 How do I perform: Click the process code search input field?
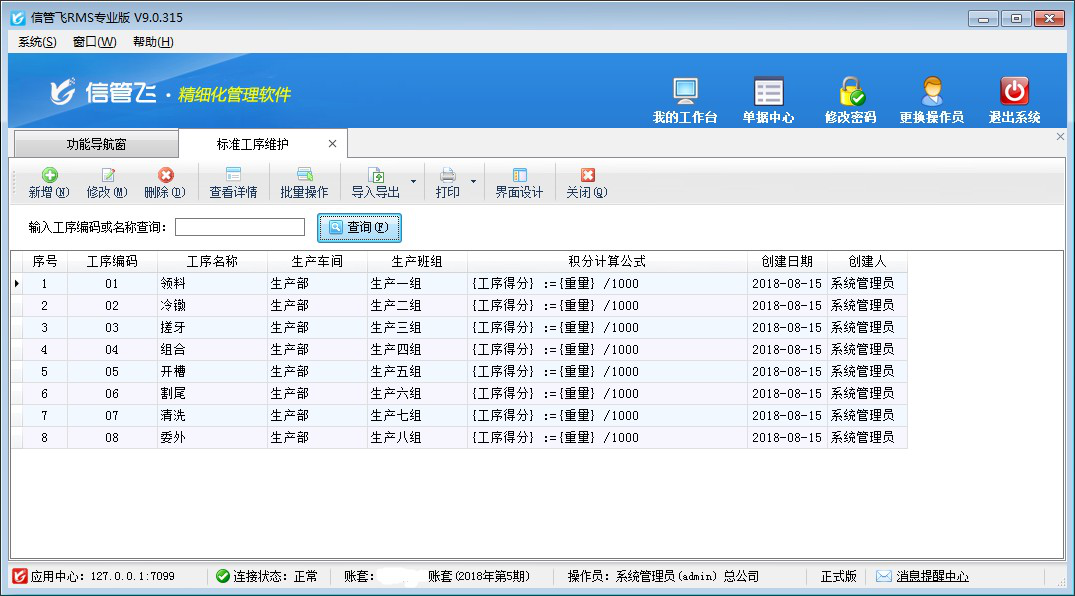[x=240, y=228]
